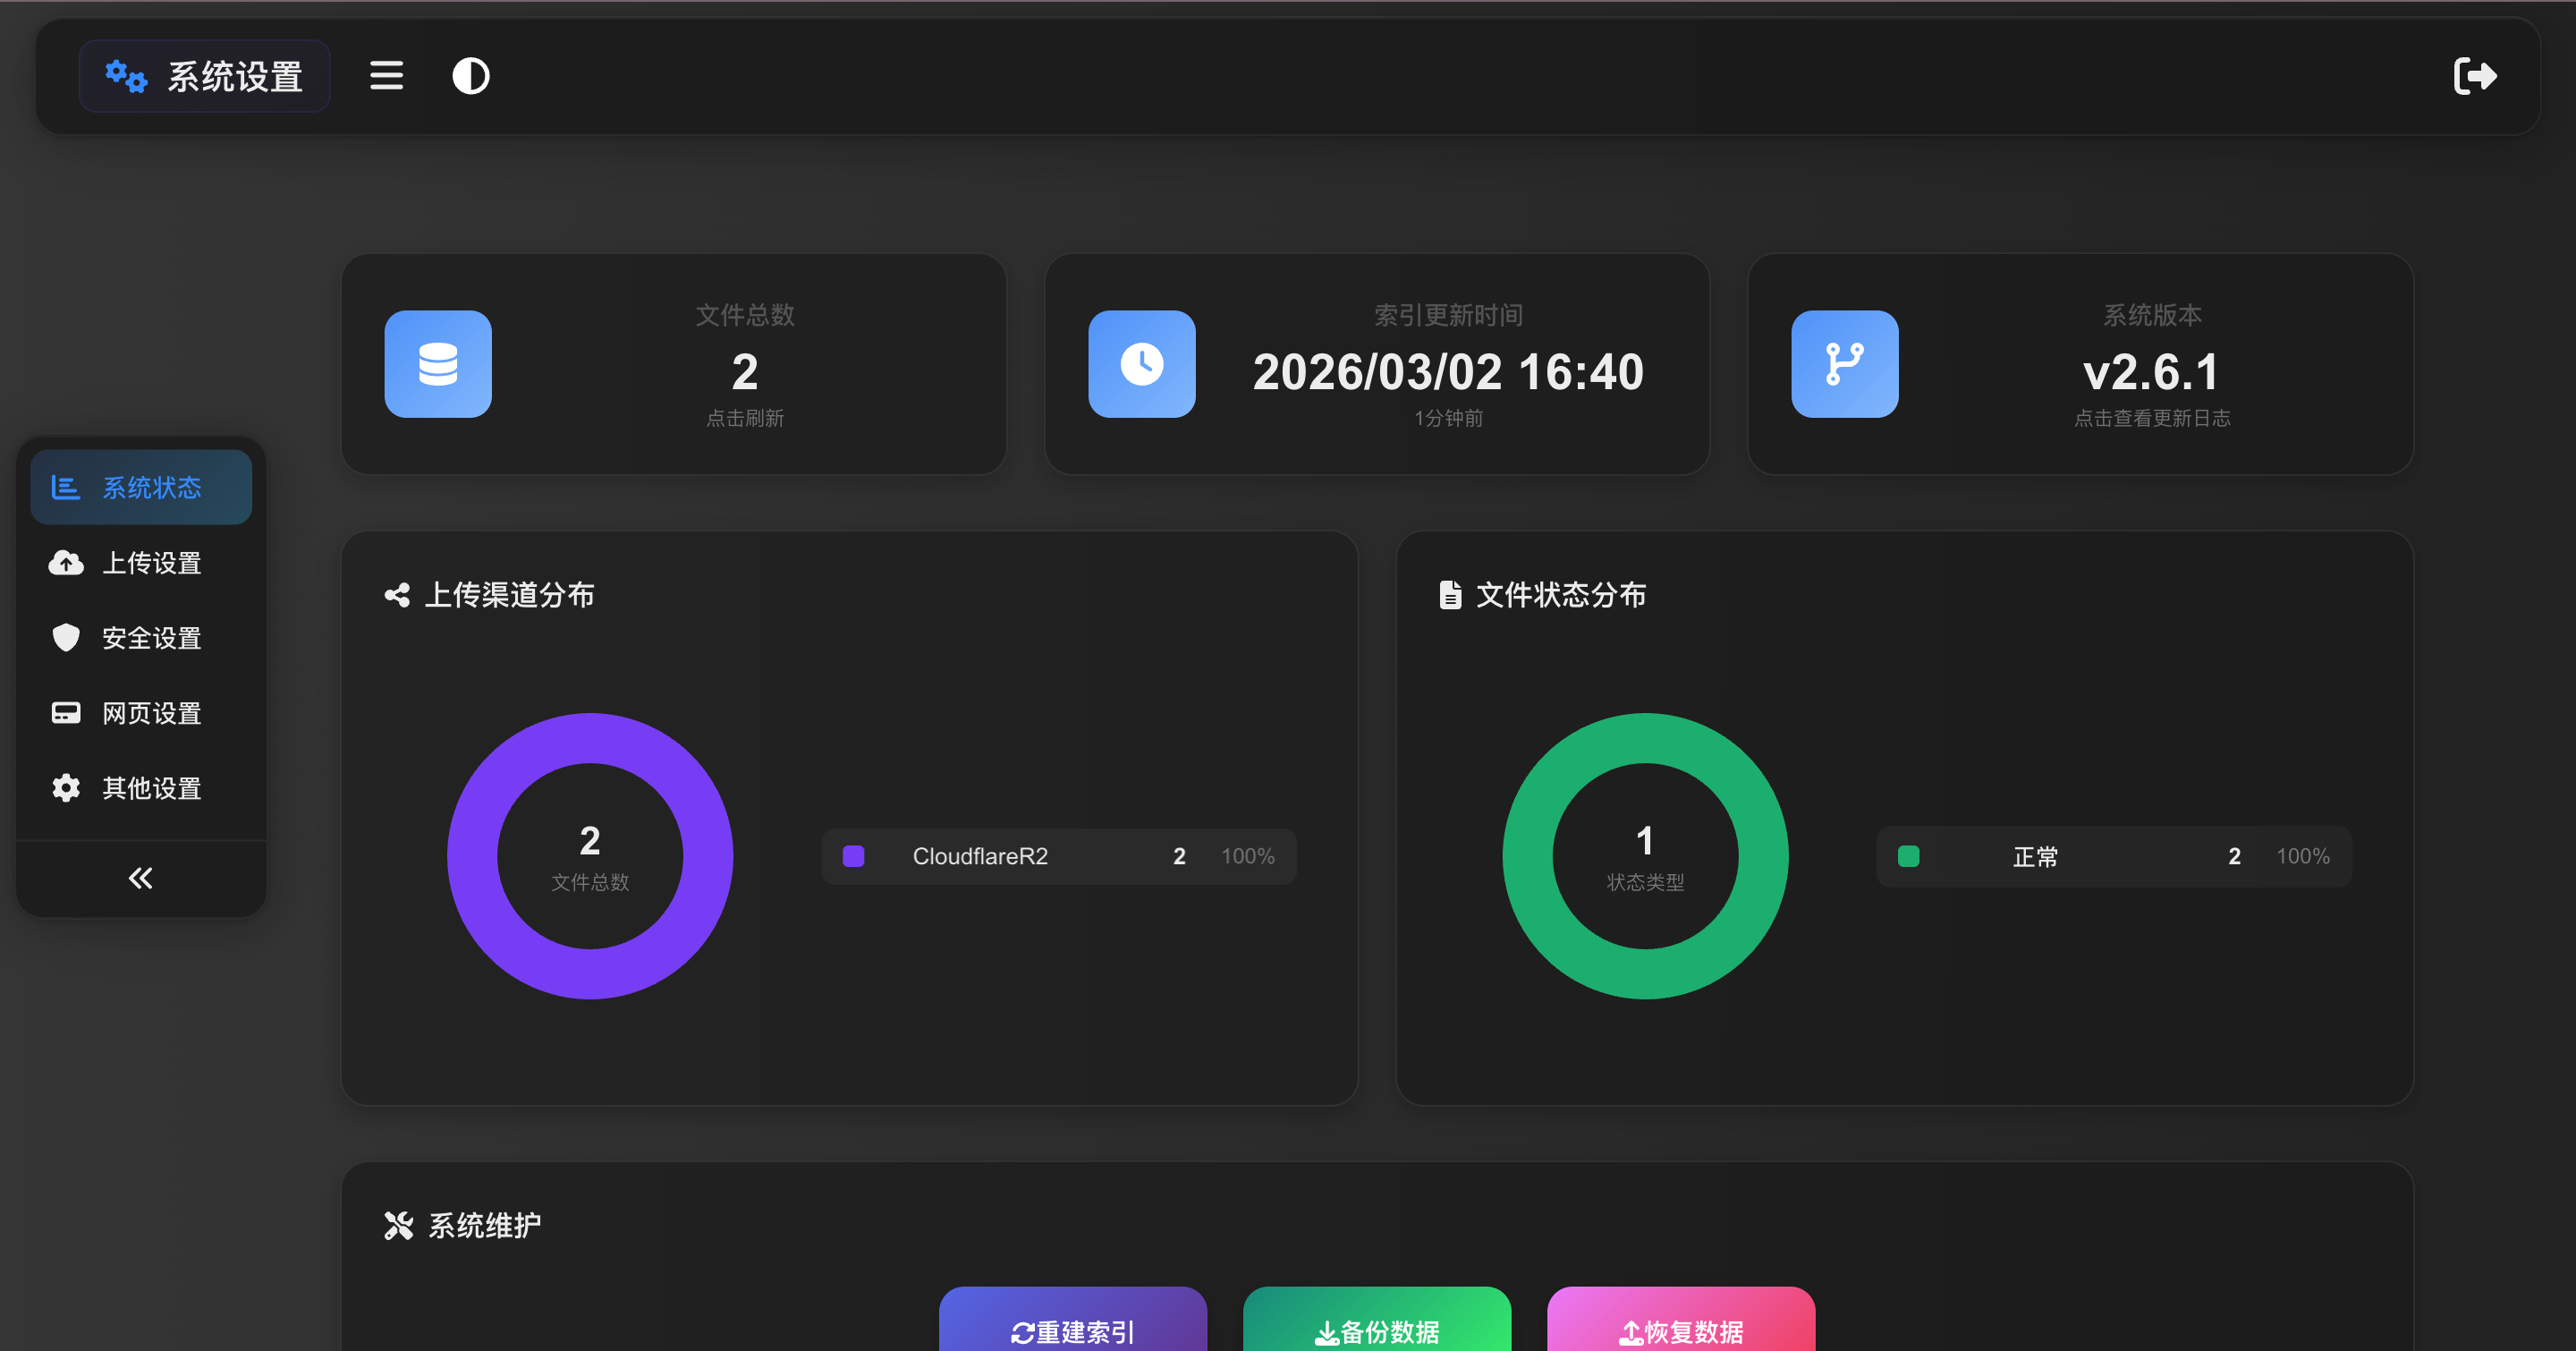Screen dimensions: 2576x1351
Task: Open the hamburger menu icon
Action: point(386,76)
